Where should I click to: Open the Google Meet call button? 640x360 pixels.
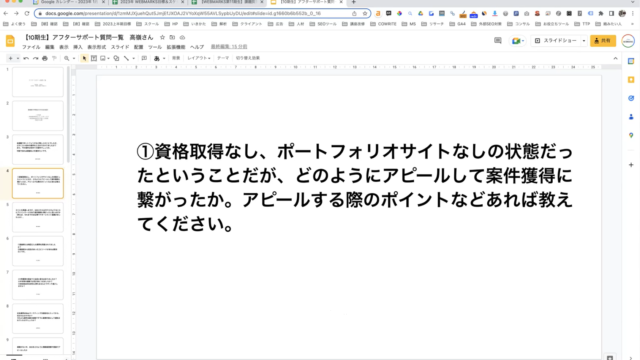[517, 41]
